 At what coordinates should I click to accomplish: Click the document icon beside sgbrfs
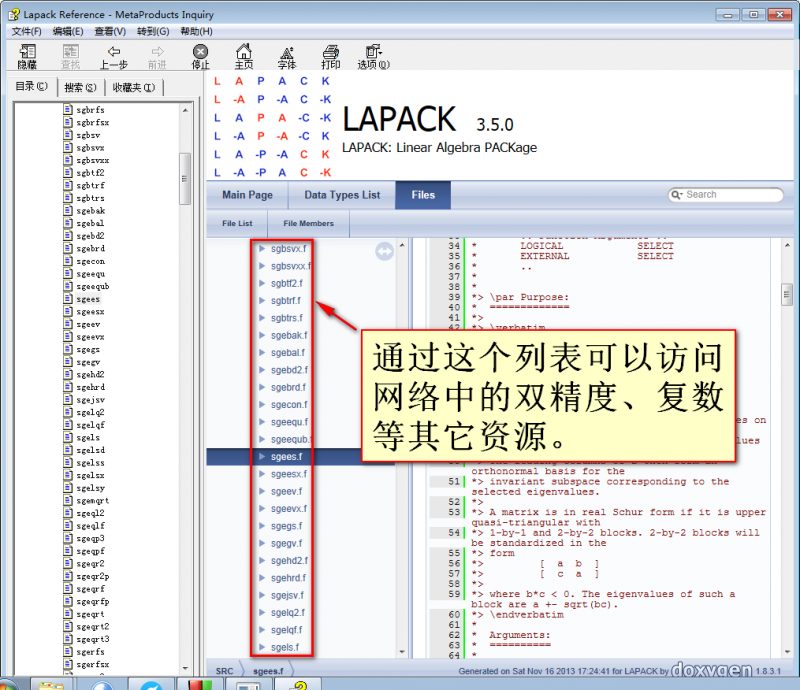(68, 109)
